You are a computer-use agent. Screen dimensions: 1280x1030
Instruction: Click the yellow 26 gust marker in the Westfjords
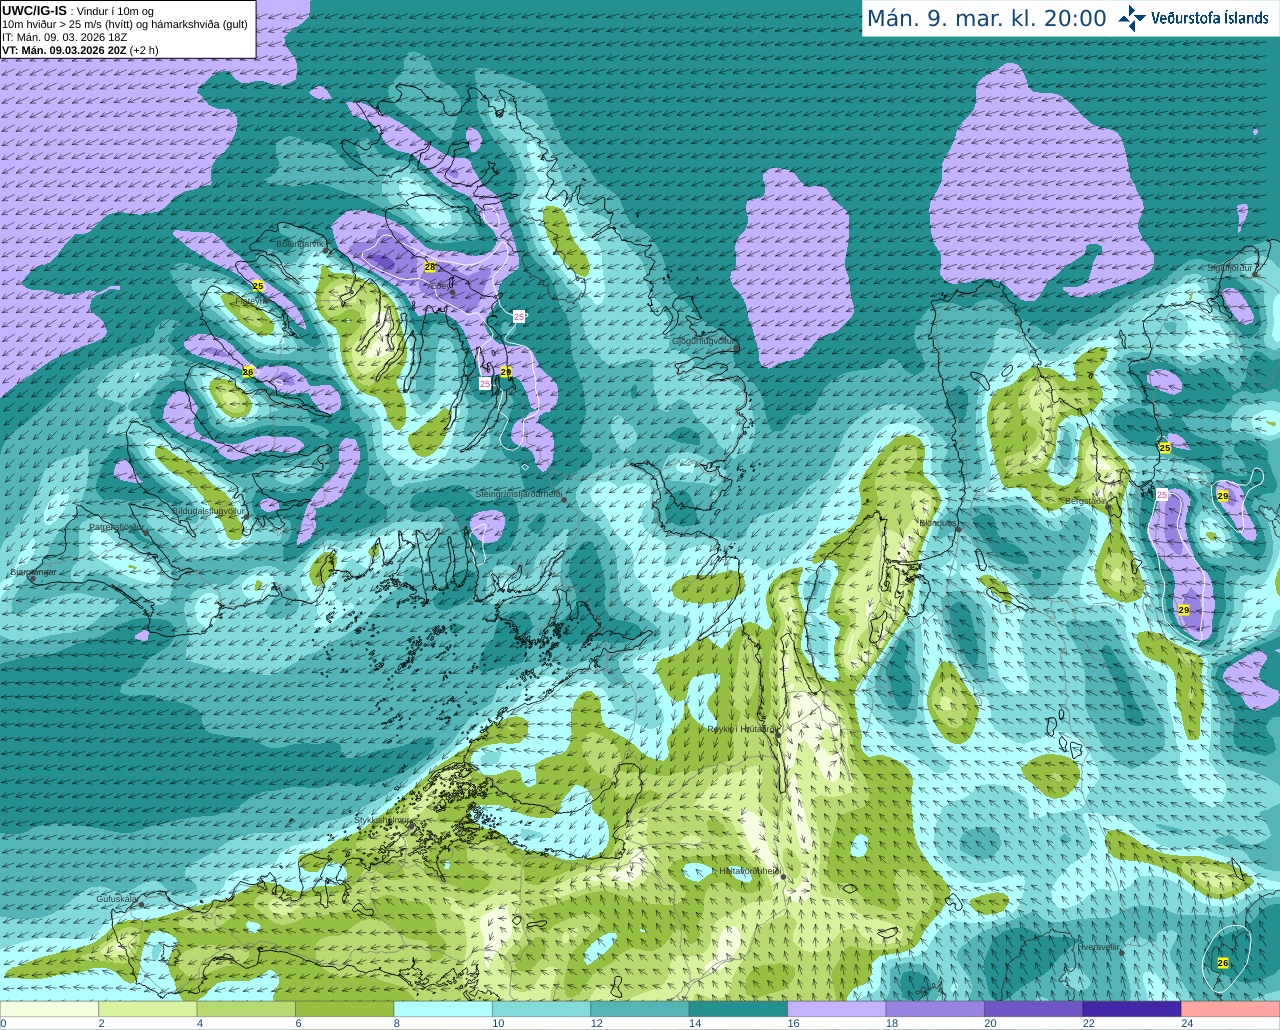click(x=248, y=372)
